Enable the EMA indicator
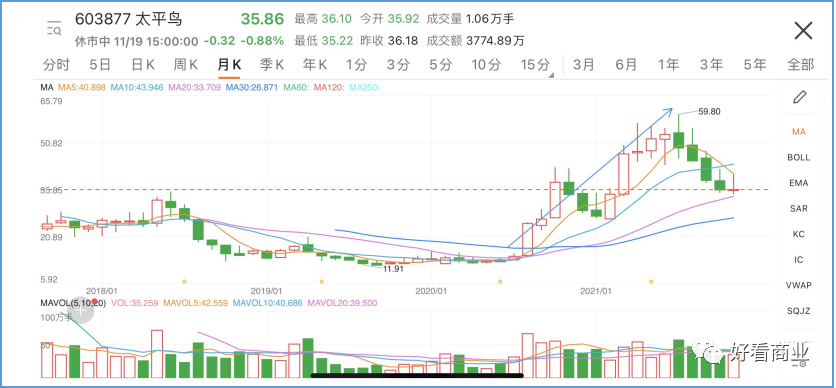Screen dimensions: 836x388 pos(798,183)
